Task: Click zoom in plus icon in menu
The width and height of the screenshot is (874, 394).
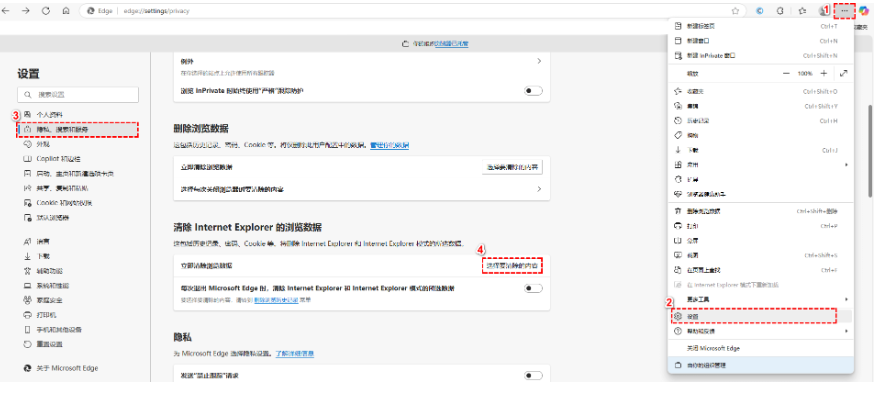Action: [824, 73]
